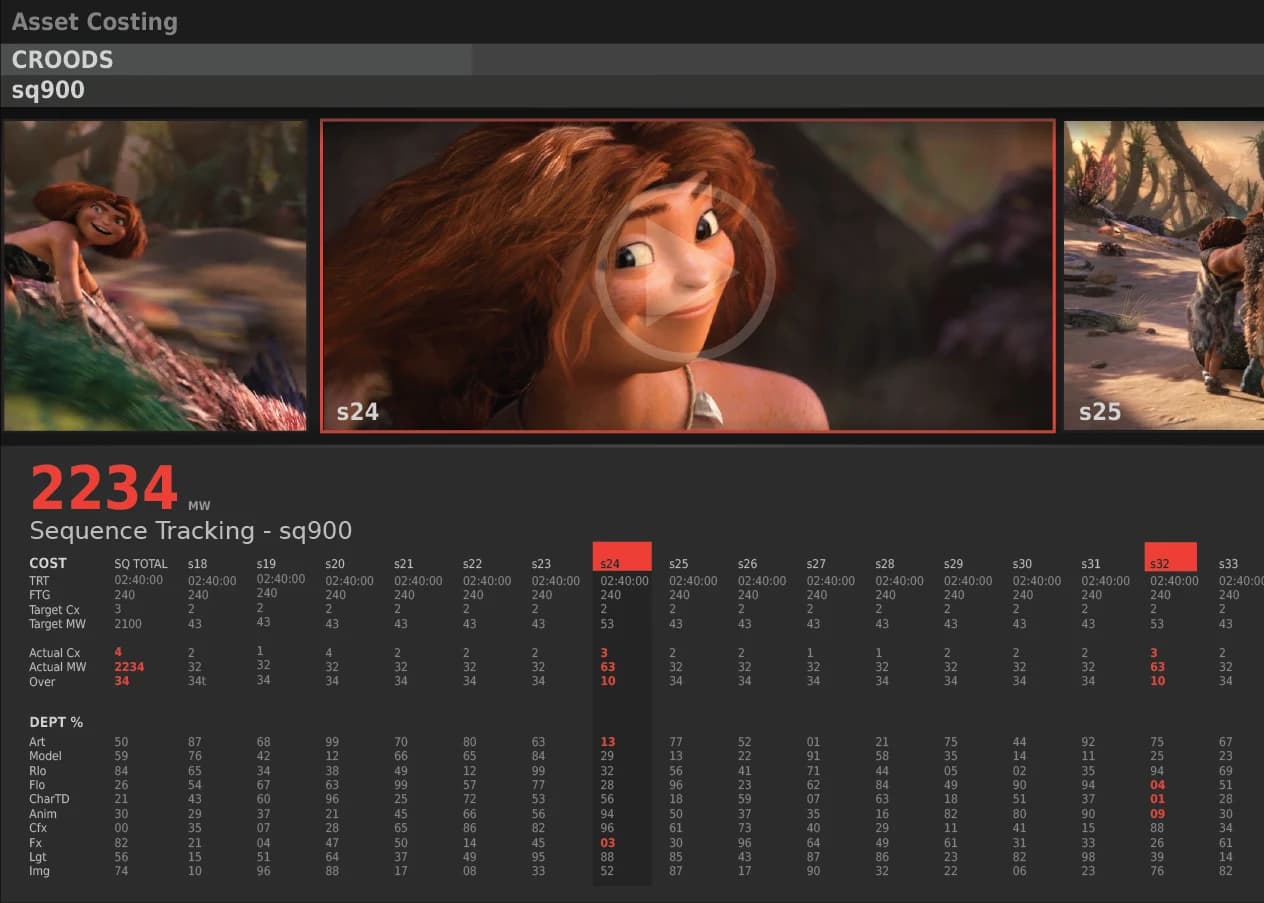Viewport: 1264px width, 903px height.
Task: Select the s20 column header
Action: coord(335,564)
